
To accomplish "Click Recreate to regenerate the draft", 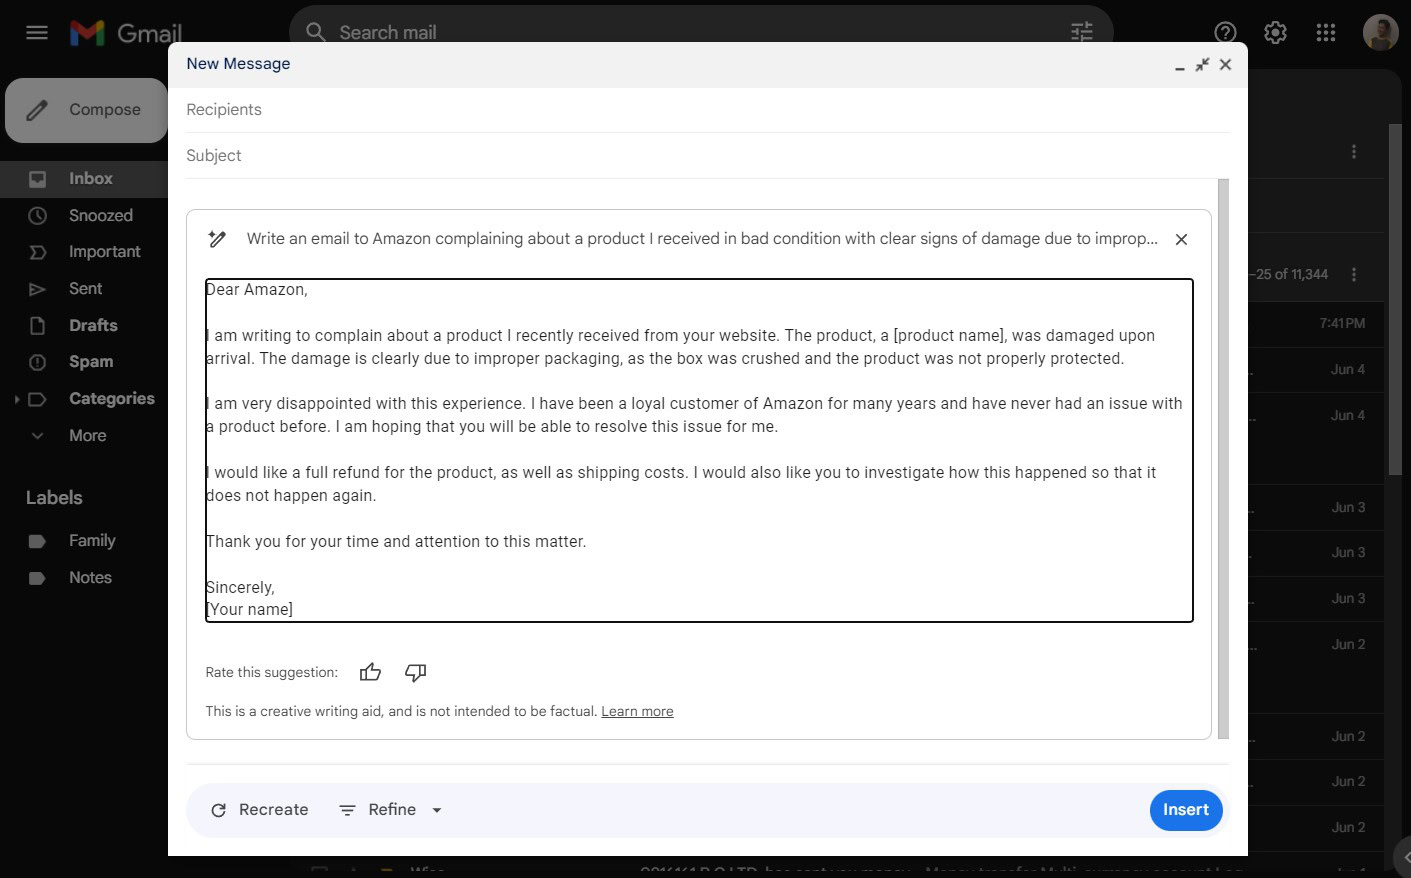I will coord(260,810).
